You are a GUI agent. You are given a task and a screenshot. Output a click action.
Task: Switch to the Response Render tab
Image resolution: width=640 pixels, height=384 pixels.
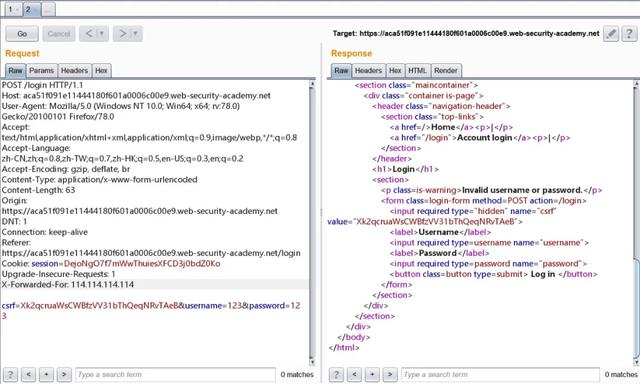(x=446, y=71)
